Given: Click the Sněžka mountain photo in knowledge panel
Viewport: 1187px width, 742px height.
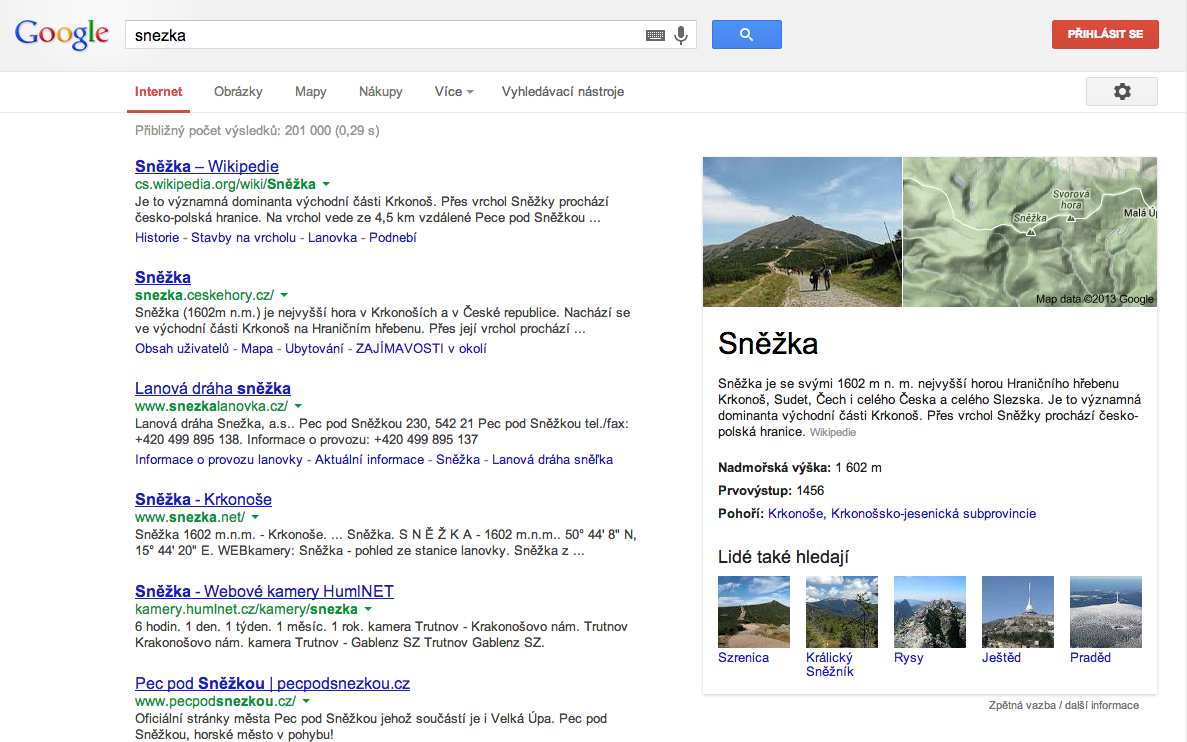Looking at the screenshot, I should point(802,232).
